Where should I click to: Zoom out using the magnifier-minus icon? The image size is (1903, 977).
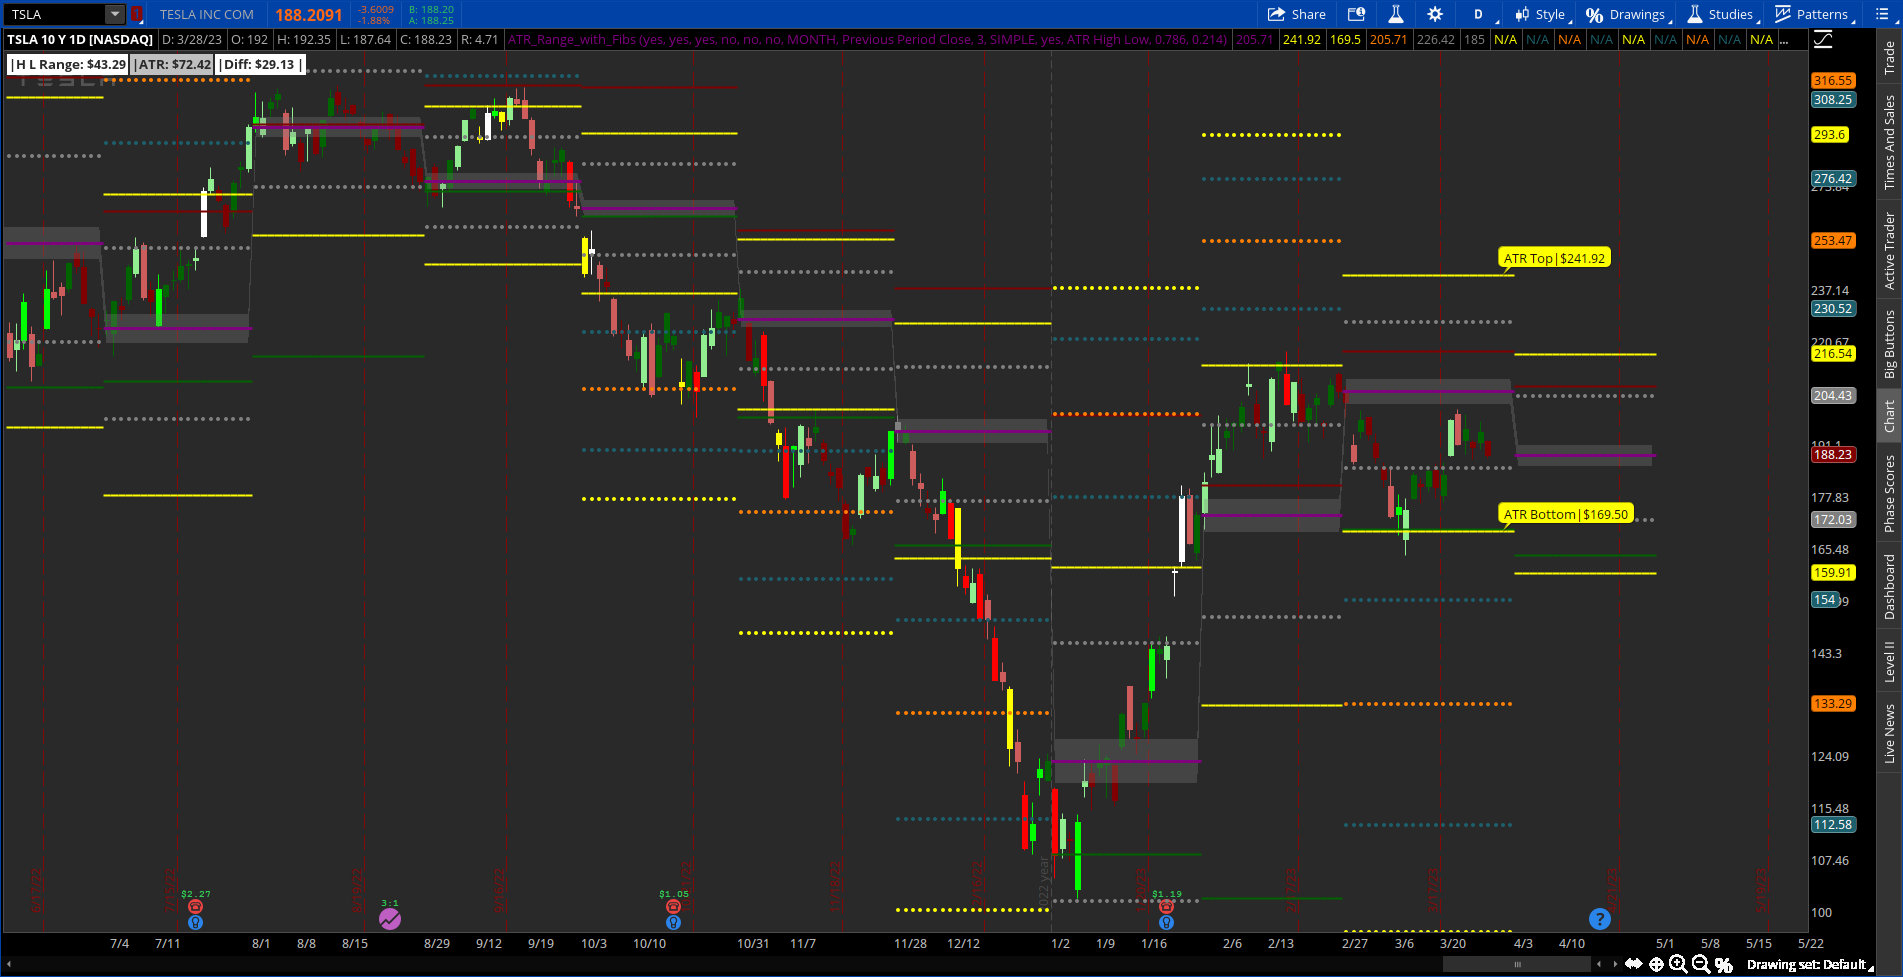pyautogui.click(x=1700, y=963)
